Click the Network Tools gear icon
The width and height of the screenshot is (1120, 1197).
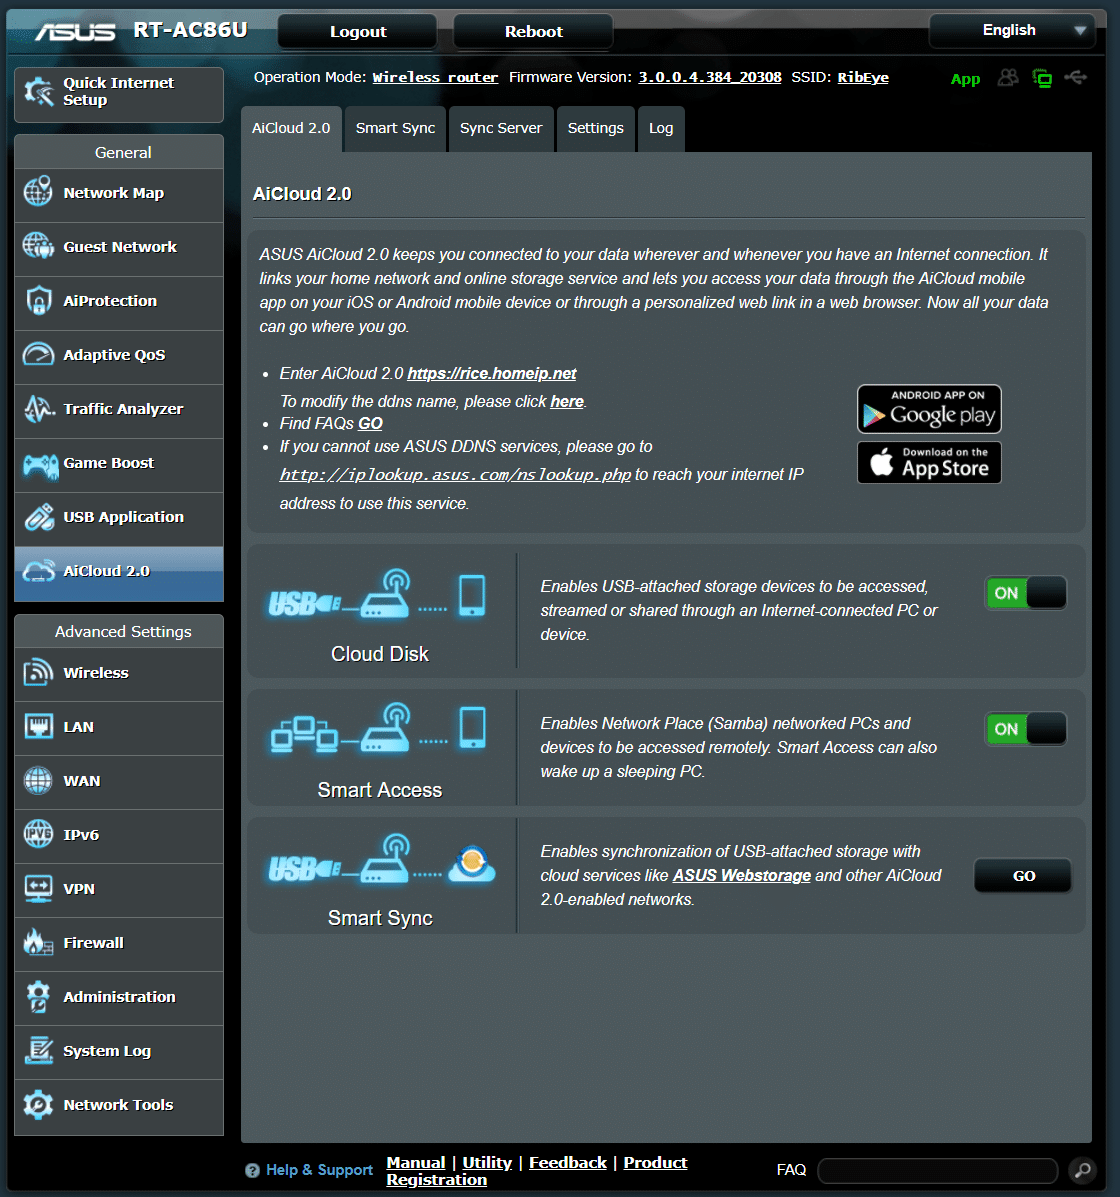(x=38, y=1105)
